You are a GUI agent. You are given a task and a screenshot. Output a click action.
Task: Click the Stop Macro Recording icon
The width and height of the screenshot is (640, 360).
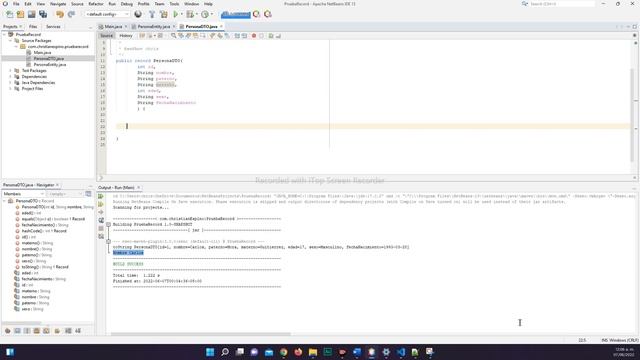(x=262, y=36)
